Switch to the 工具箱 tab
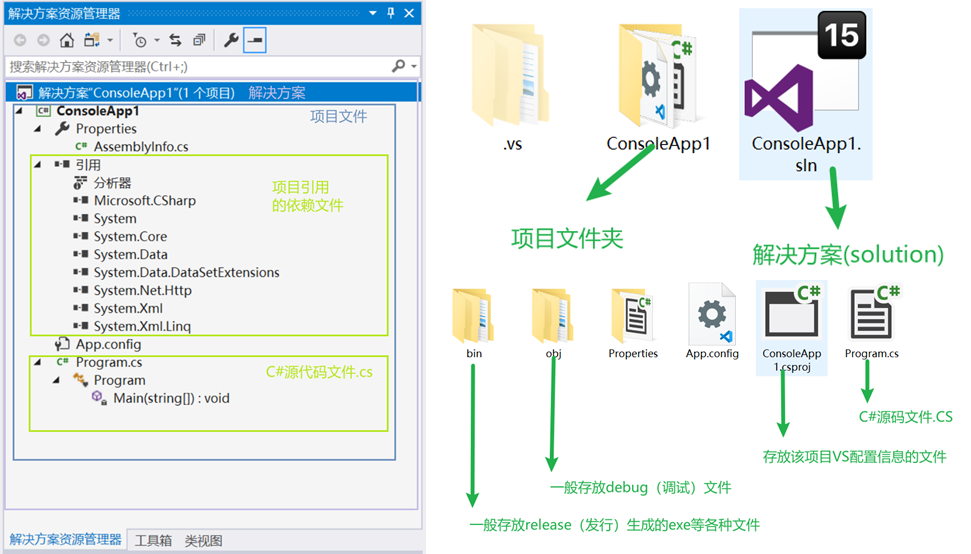This screenshot has height=554, width=971. point(153,540)
